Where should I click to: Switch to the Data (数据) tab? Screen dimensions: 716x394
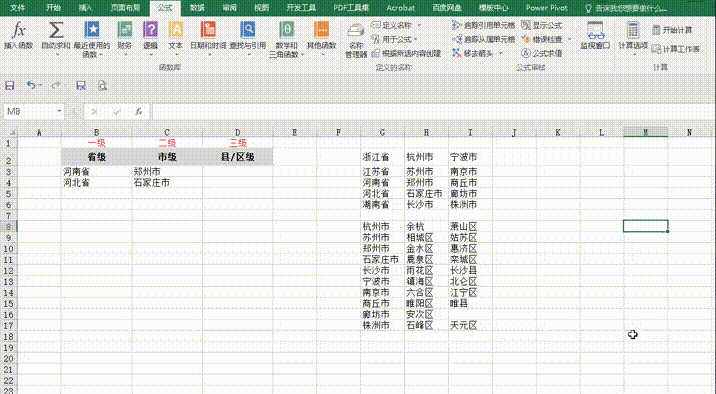click(x=197, y=8)
